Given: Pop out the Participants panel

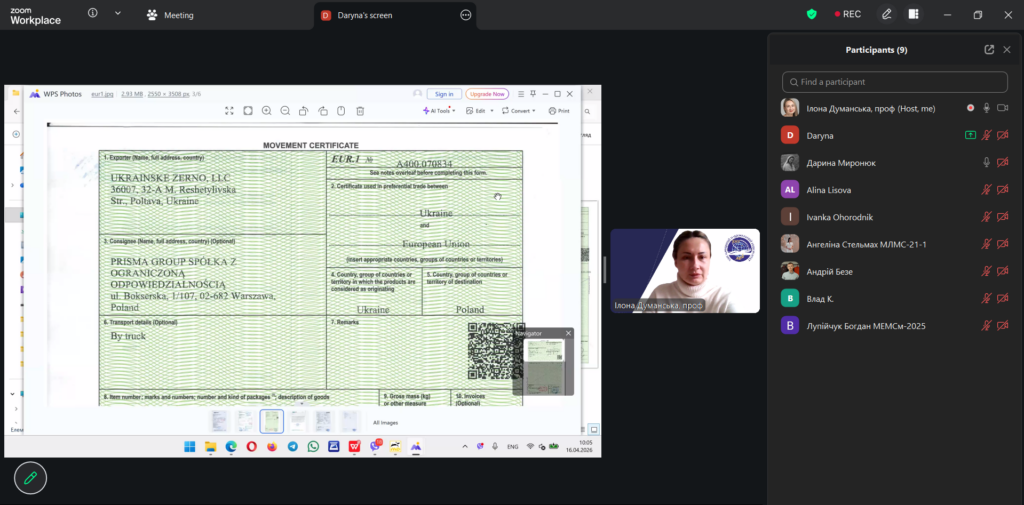Looking at the screenshot, I should [x=989, y=49].
